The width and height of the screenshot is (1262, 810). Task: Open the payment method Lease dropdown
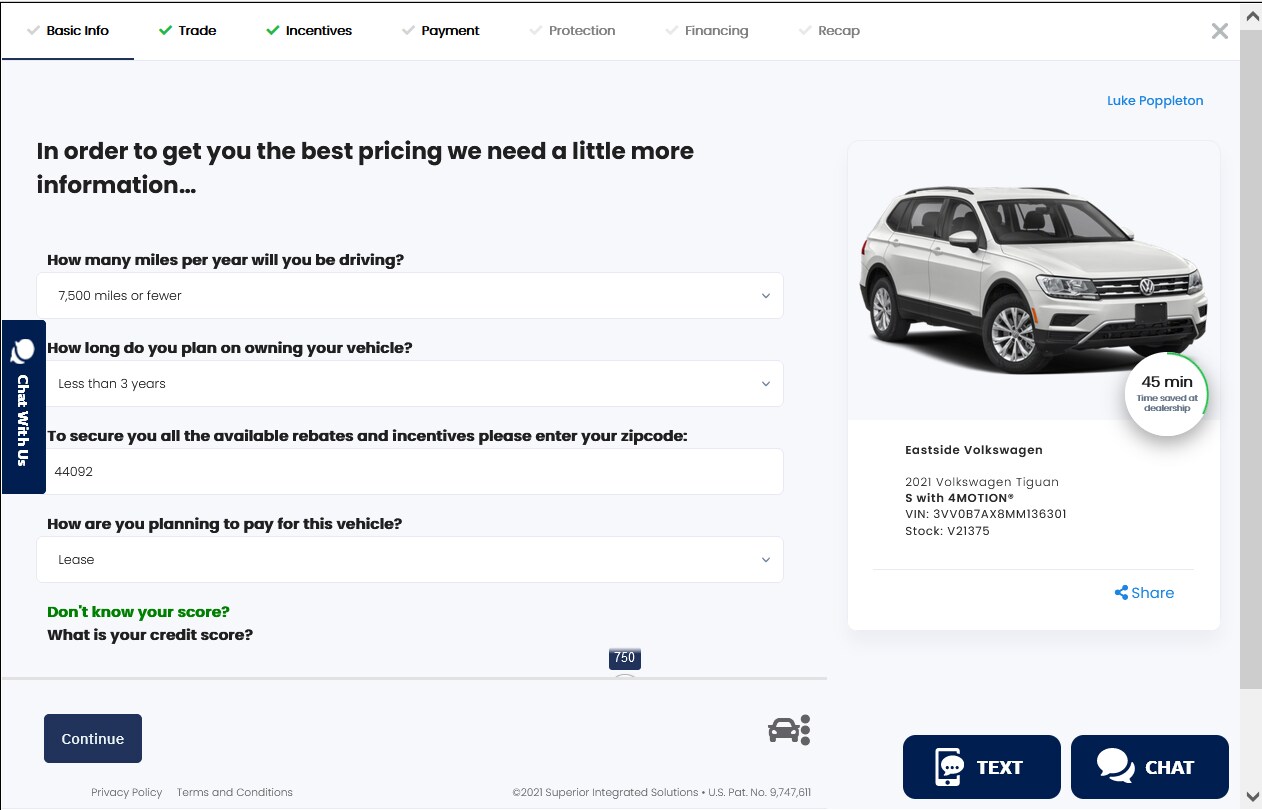click(410, 560)
